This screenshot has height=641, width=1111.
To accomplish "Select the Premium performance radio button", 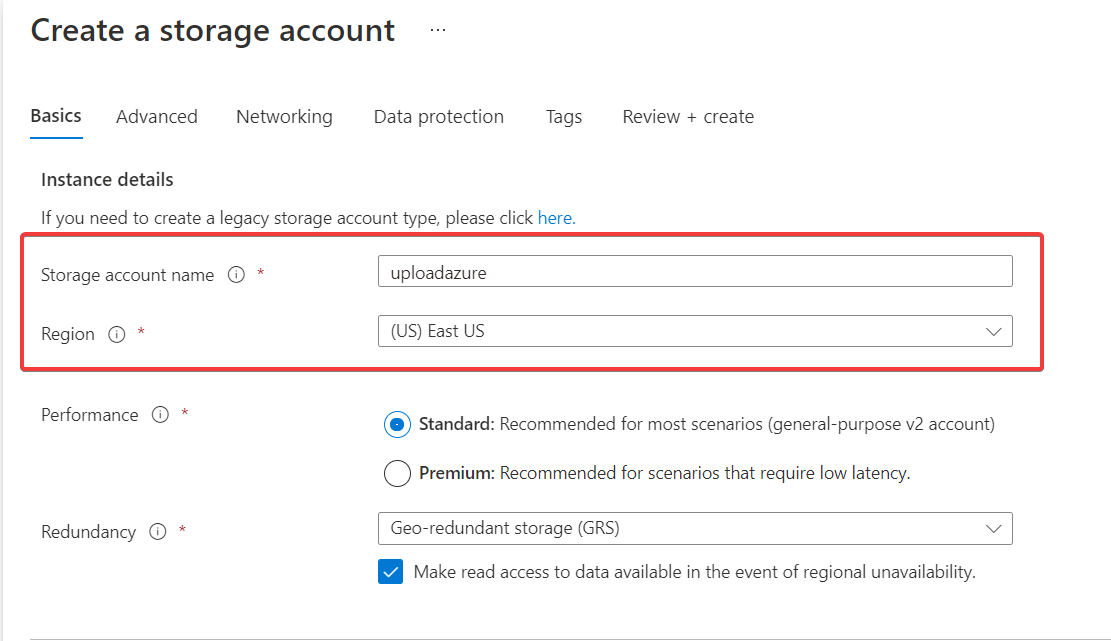I will [397, 473].
